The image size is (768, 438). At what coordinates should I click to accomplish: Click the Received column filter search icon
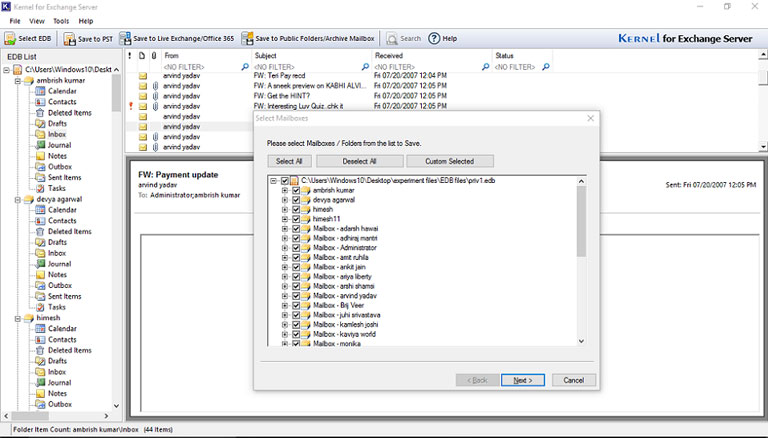(x=485, y=67)
